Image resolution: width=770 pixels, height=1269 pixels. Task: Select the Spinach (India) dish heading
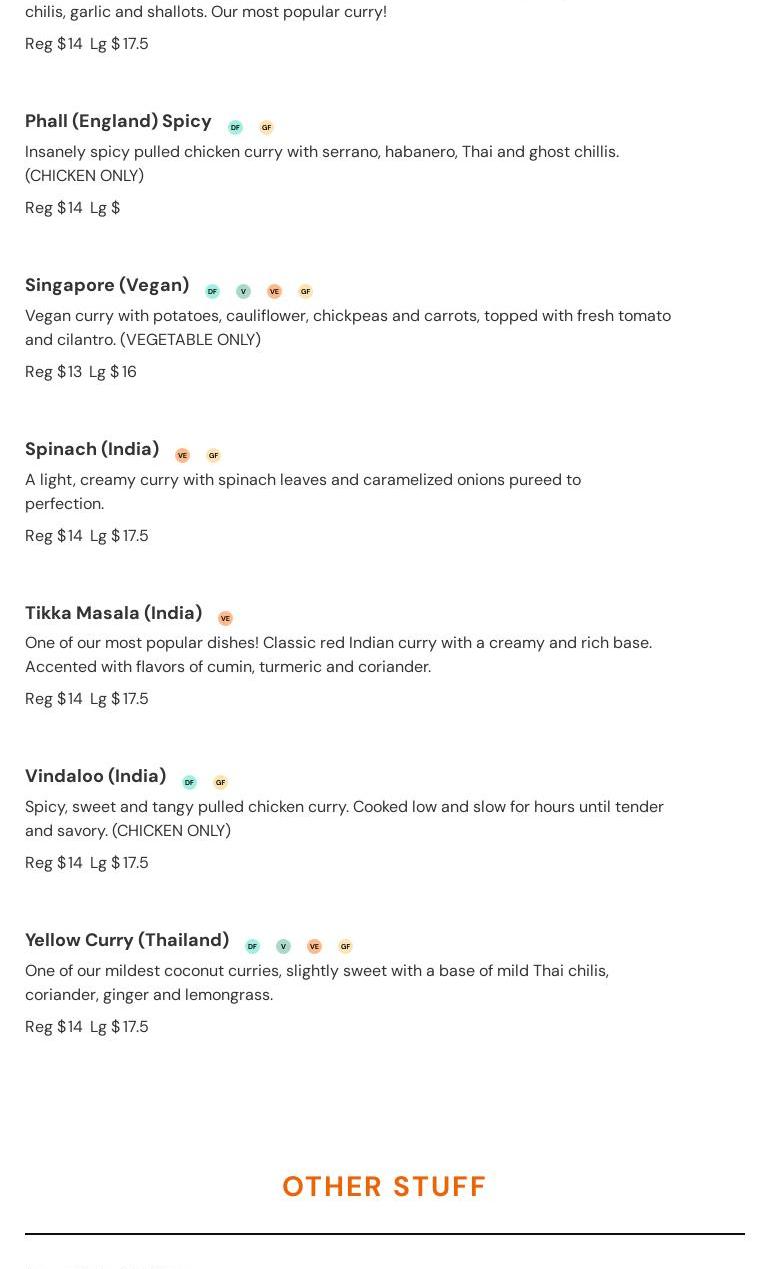[92, 449]
